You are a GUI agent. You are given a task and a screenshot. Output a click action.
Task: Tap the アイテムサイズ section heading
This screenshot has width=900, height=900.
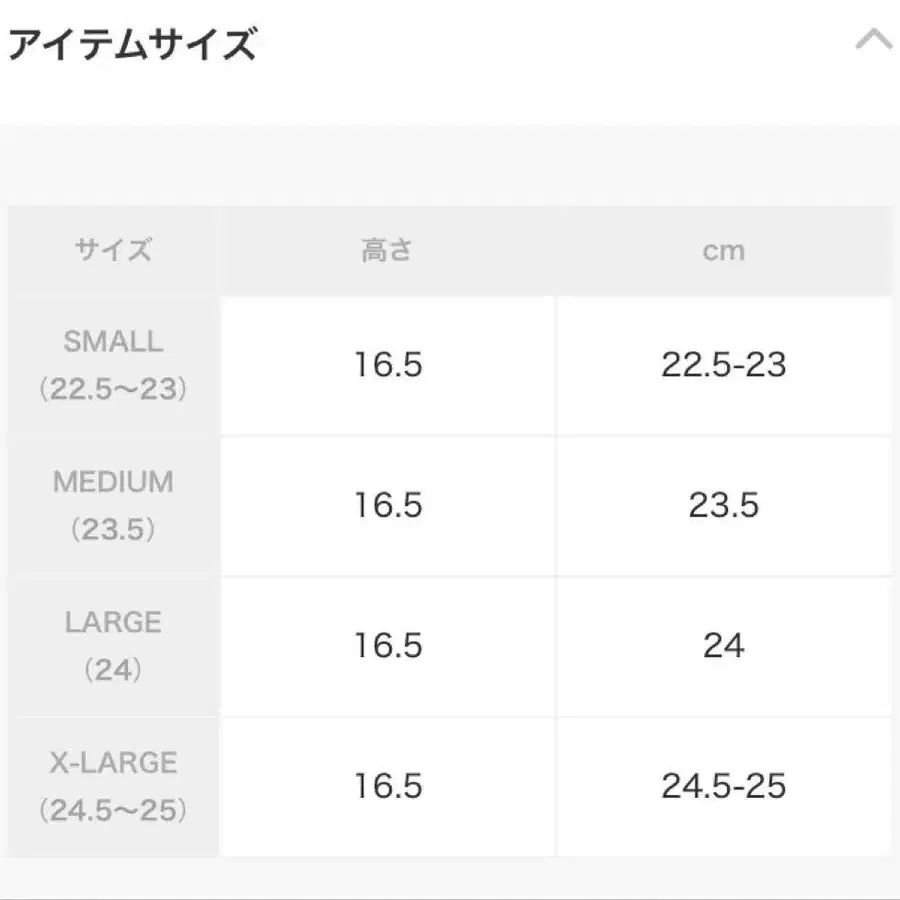(132, 45)
